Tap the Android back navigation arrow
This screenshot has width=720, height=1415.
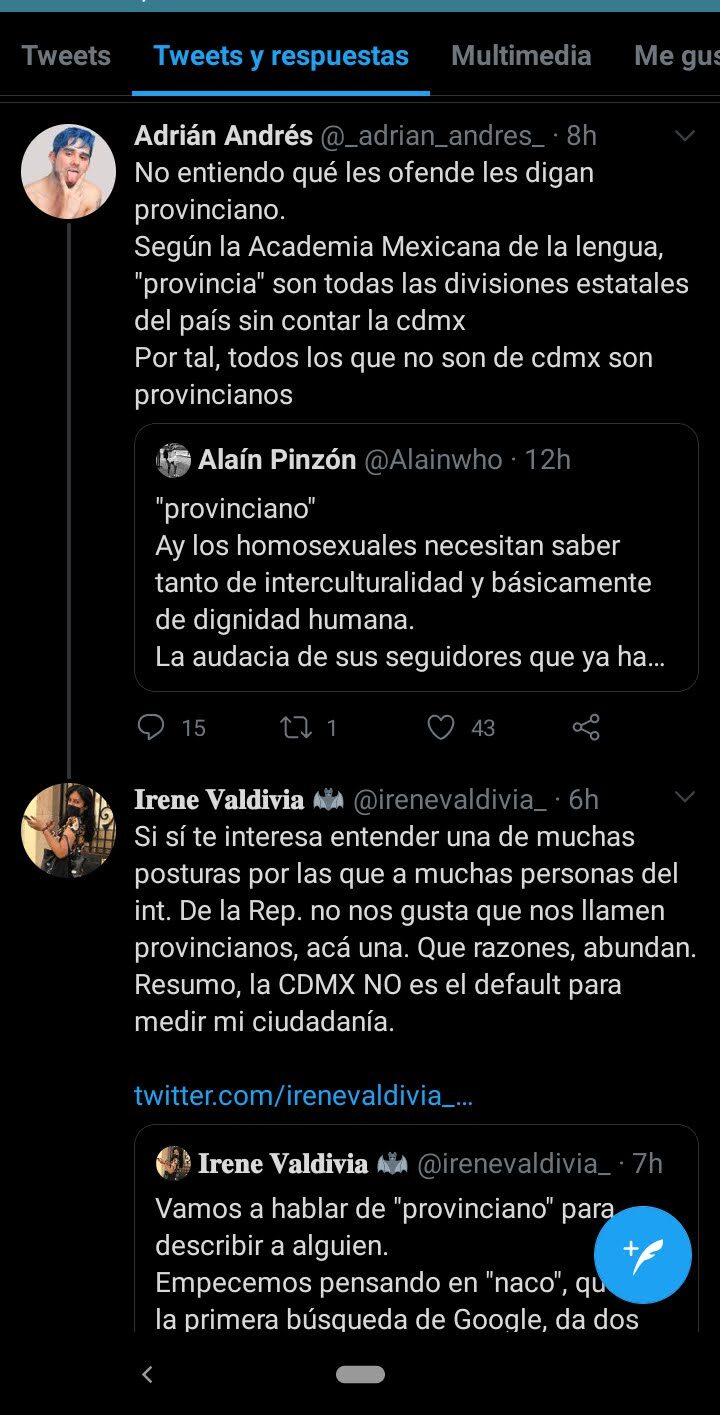147,1374
